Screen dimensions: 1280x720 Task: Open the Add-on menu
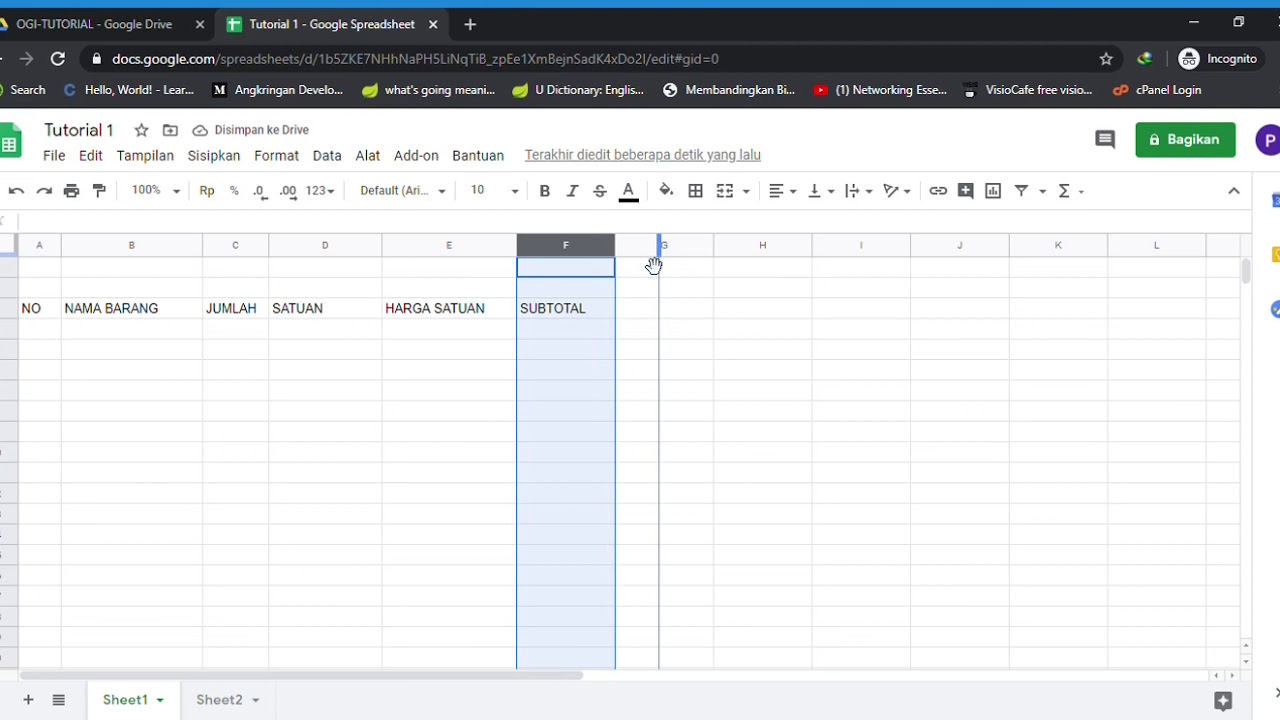[x=416, y=156]
